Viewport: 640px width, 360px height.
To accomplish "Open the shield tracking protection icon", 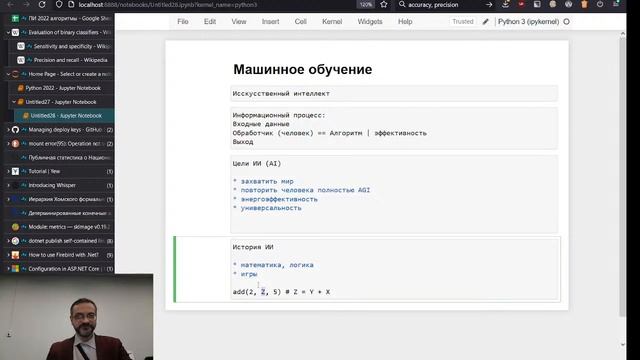I will point(59,4).
